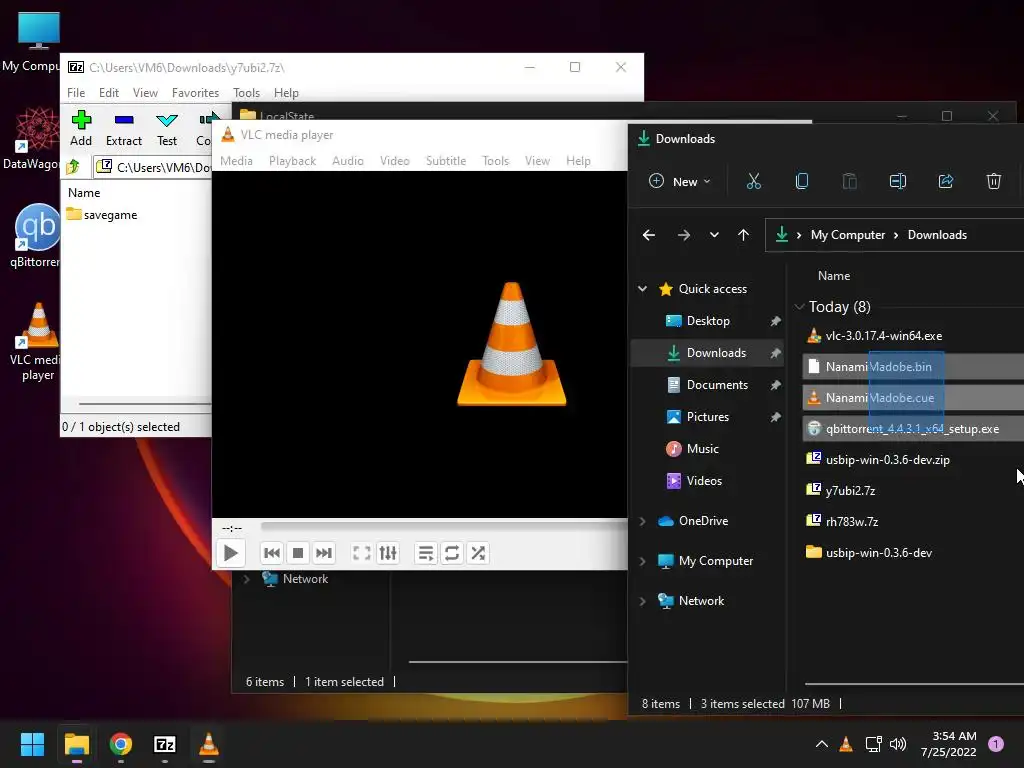Toggle random shuffle in VLC
The width and height of the screenshot is (1024, 768).
pyautogui.click(x=478, y=553)
